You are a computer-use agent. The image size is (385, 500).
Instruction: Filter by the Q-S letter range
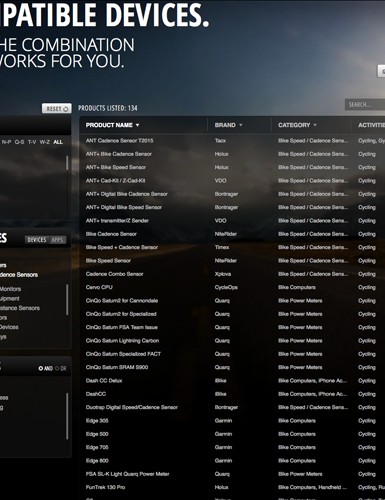coord(19,142)
